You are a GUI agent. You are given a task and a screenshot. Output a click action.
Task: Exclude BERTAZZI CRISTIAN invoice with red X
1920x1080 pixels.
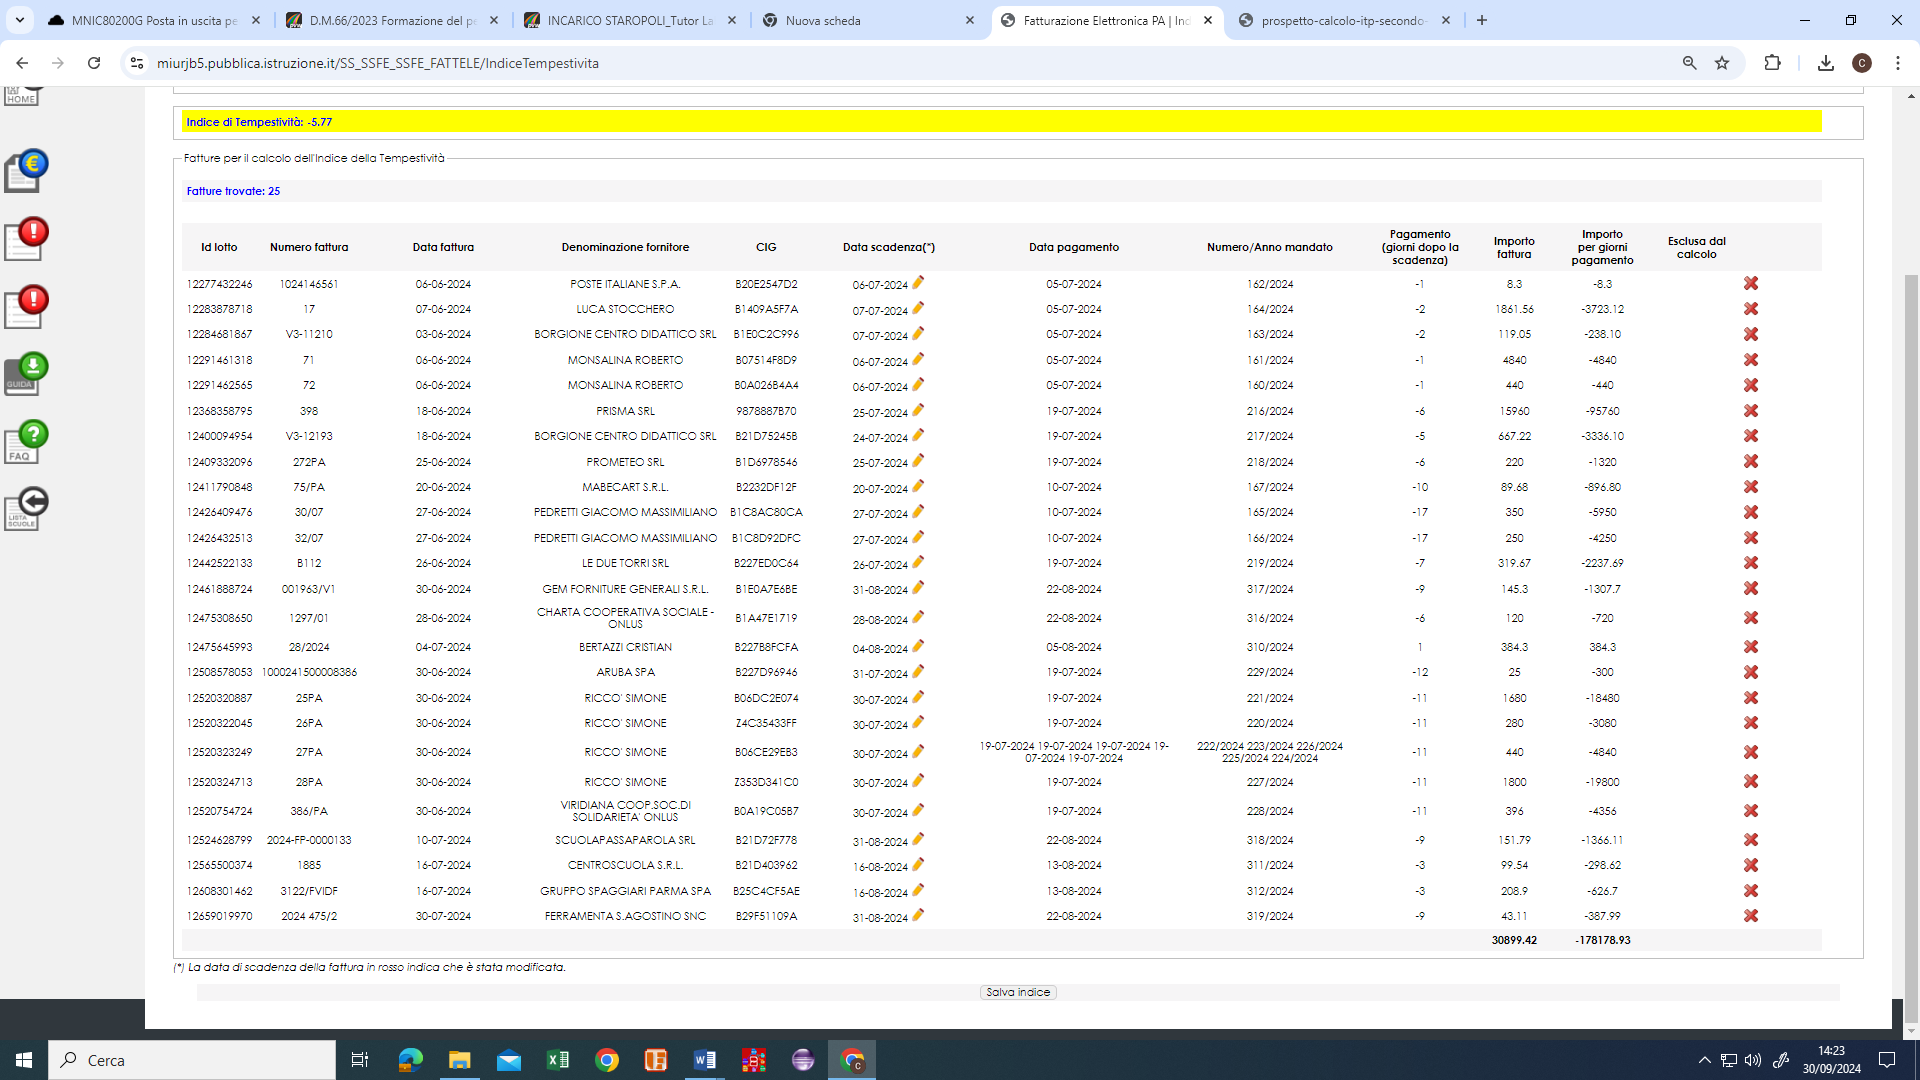pos(1750,647)
